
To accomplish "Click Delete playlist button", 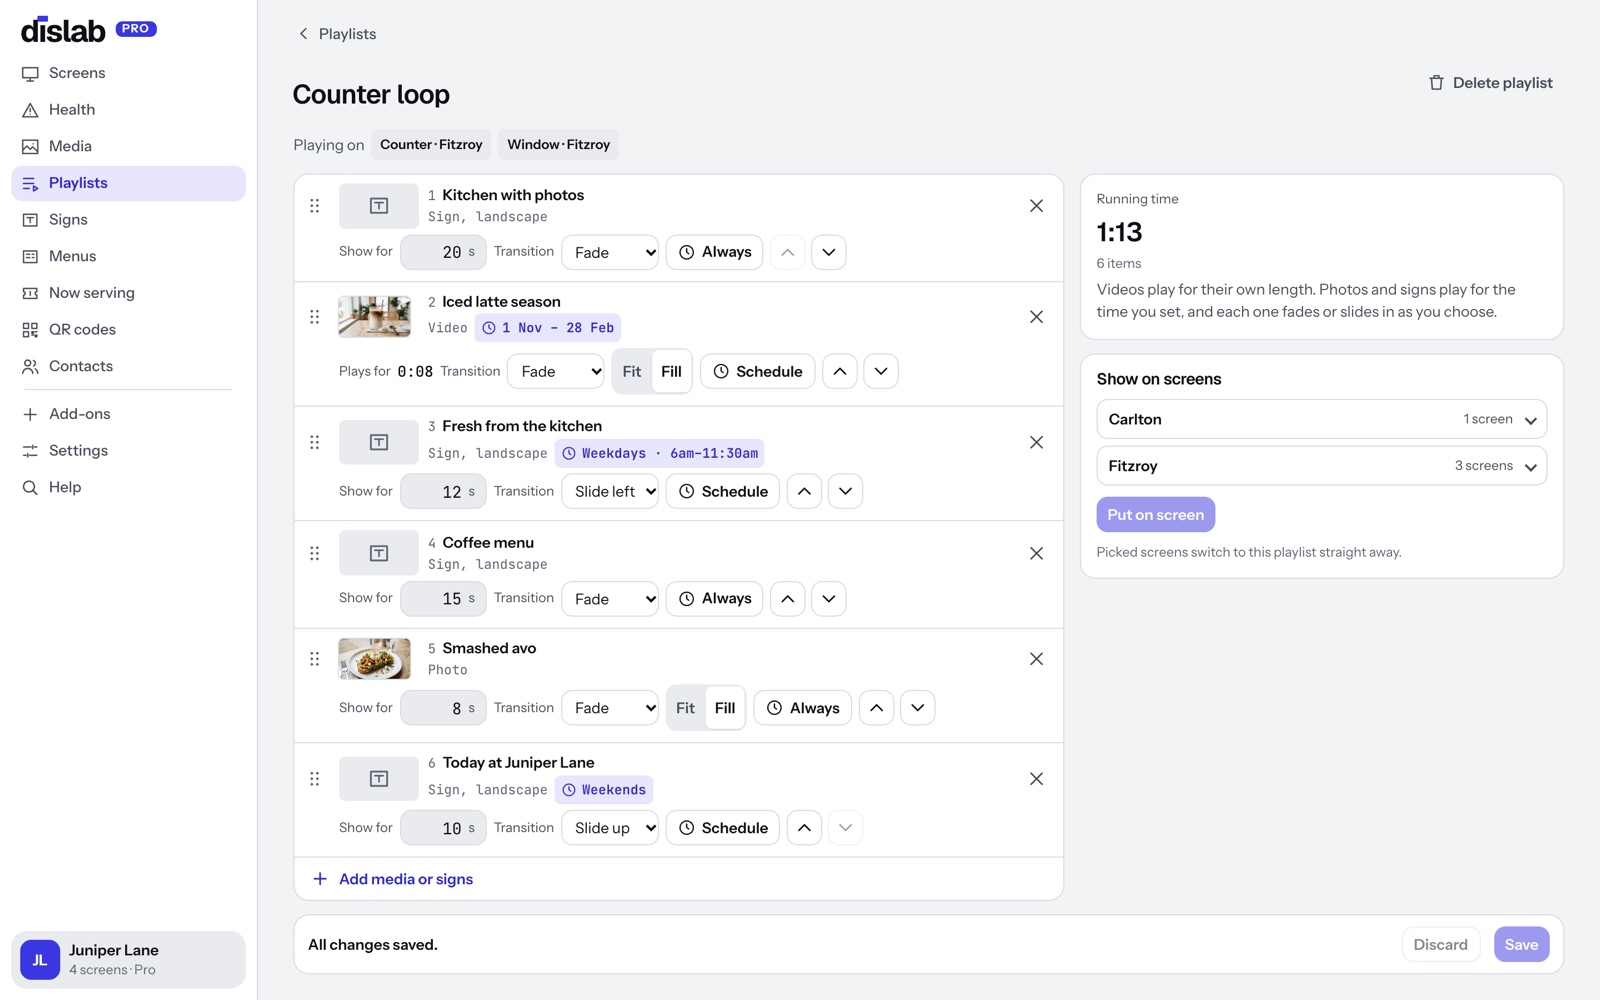I will click(1490, 83).
